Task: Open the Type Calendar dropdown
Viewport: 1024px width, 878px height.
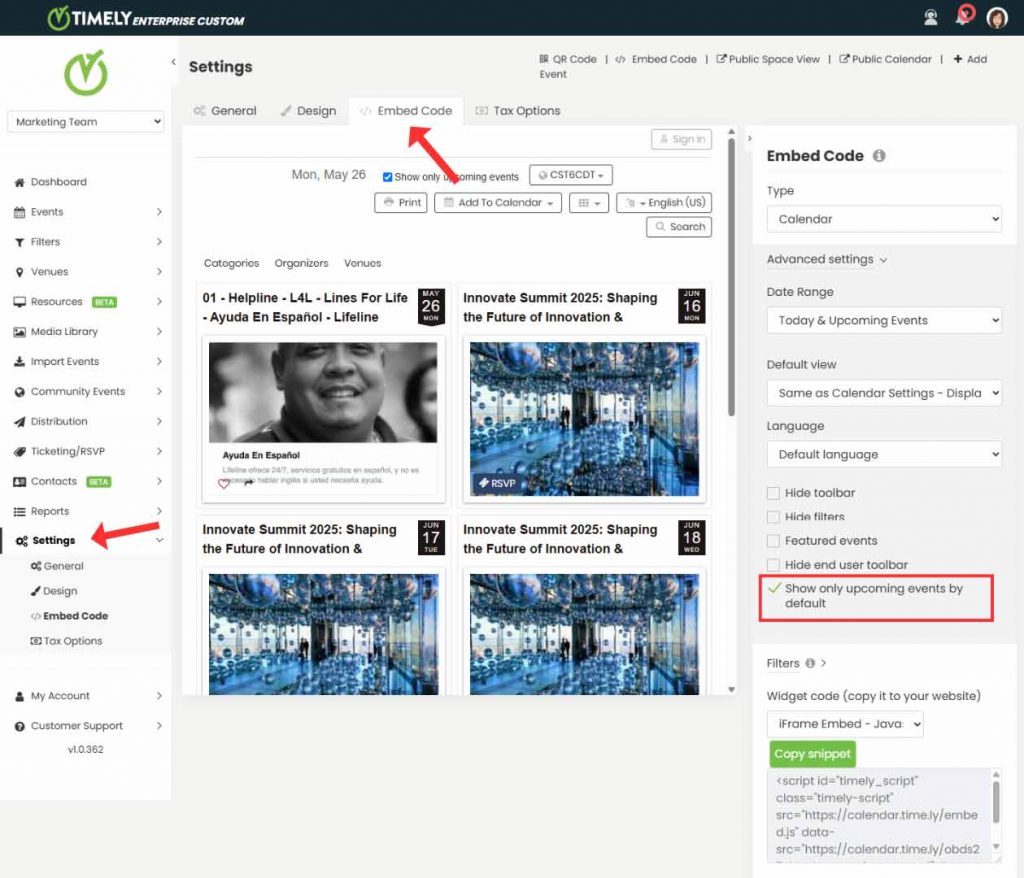Action: [x=884, y=220]
